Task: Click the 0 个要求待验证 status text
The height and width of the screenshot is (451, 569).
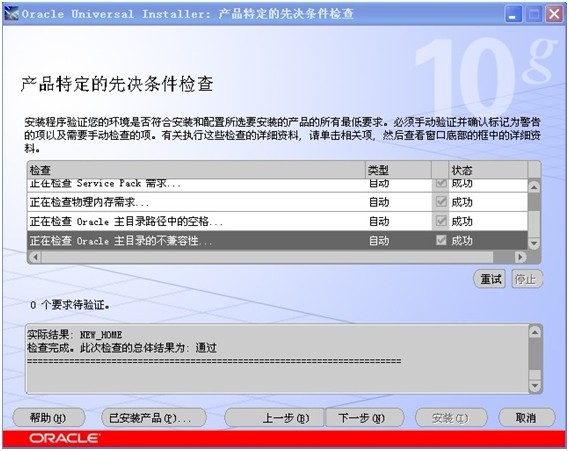Action: [70, 305]
